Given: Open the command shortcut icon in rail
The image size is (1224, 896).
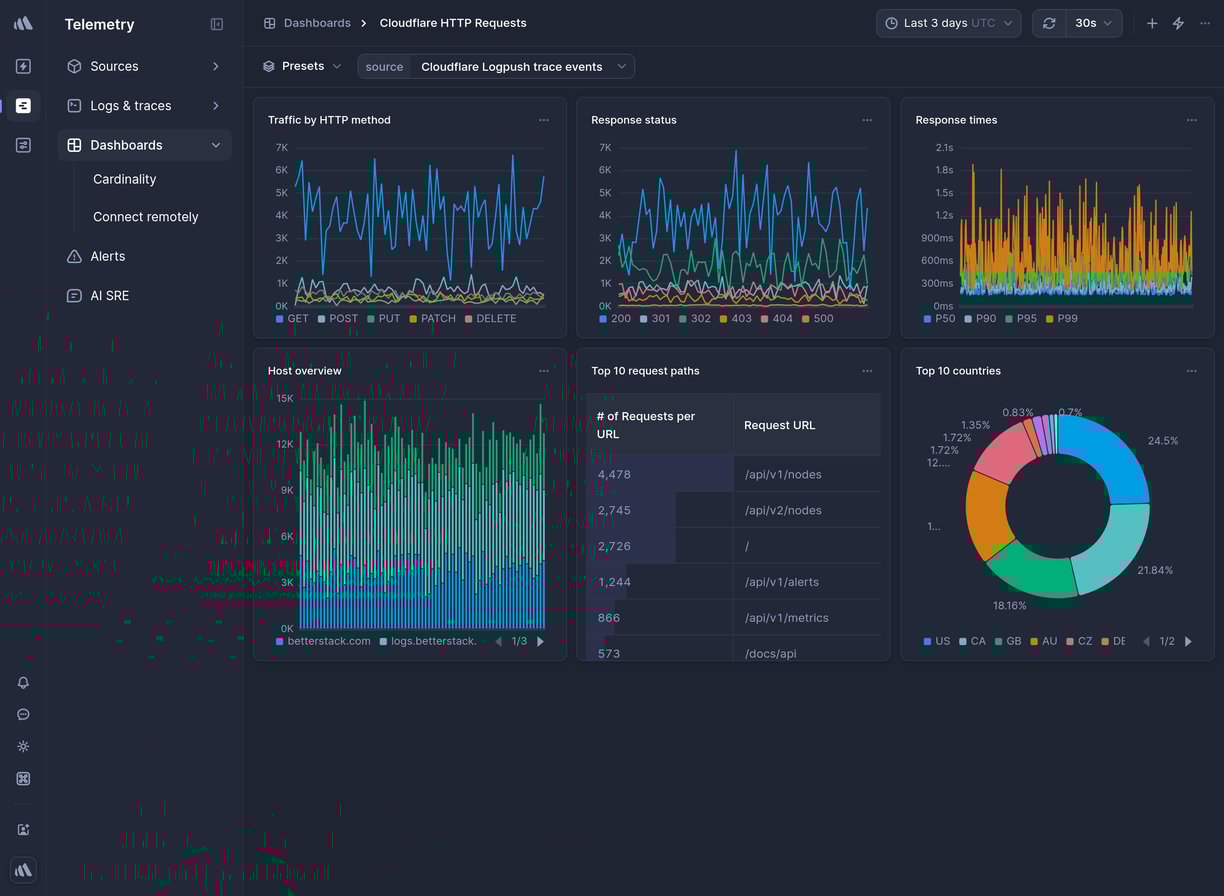Looking at the screenshot, I should (x=23, y=779).
